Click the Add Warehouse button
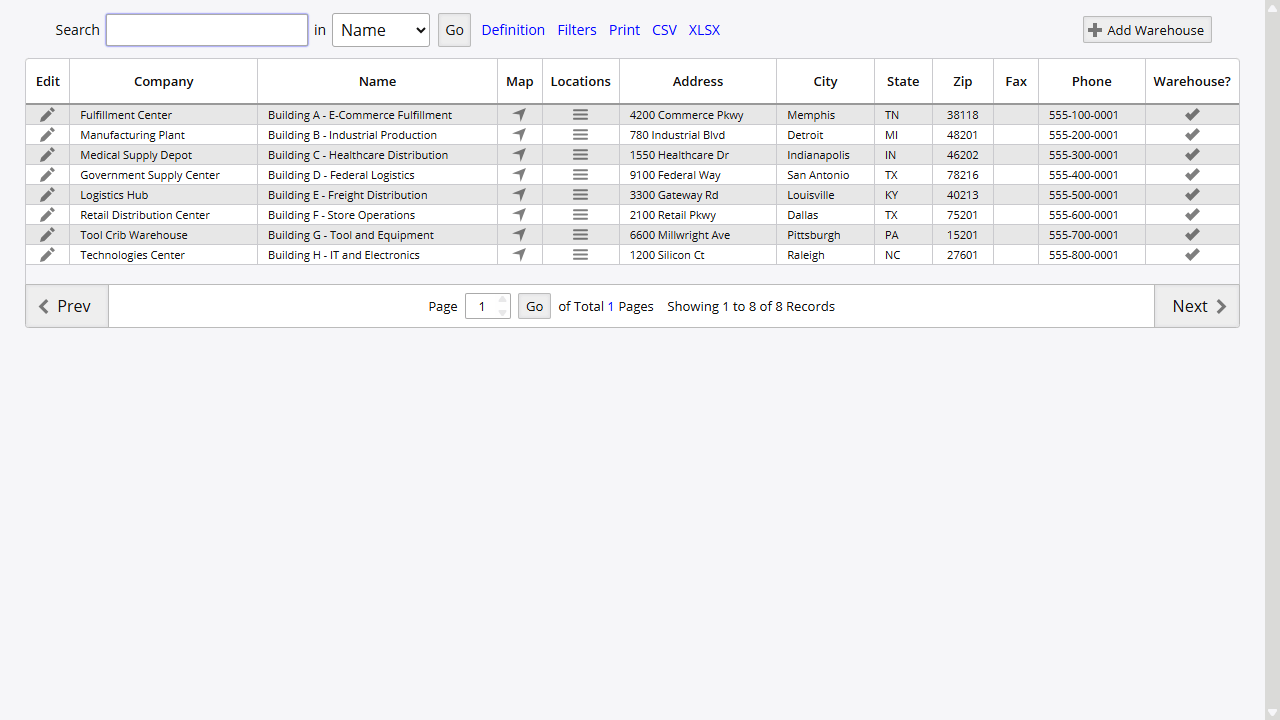 pos(1146,29)
